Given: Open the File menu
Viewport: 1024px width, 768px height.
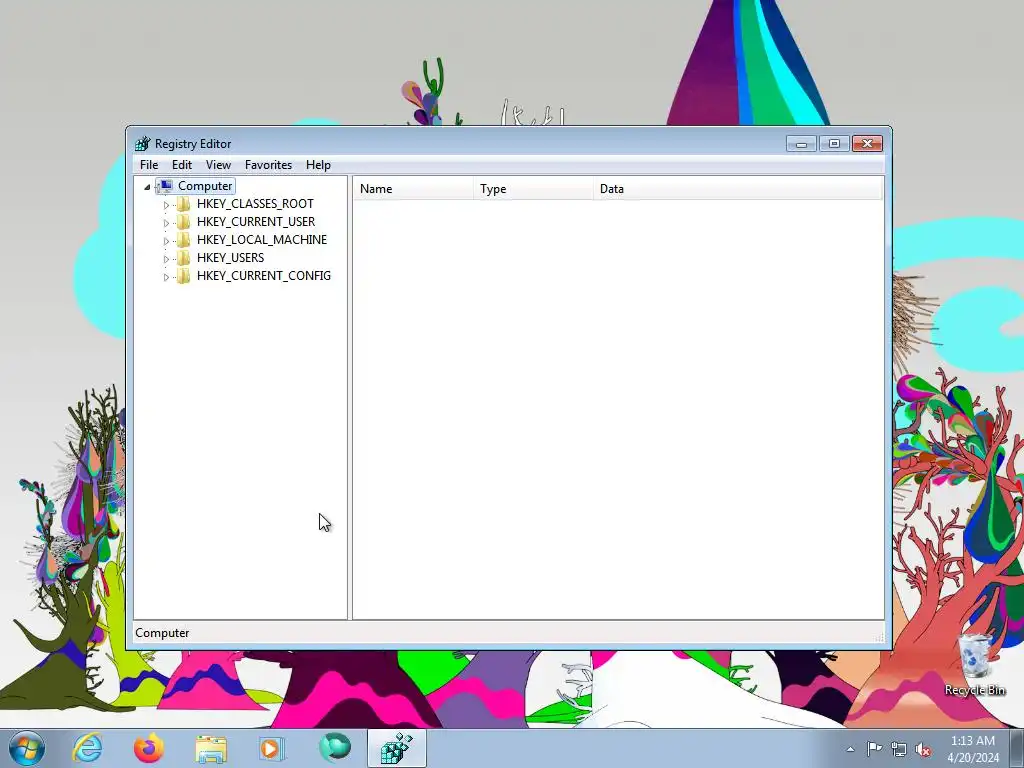Looking at the screenshot, I should click(149, 165).
